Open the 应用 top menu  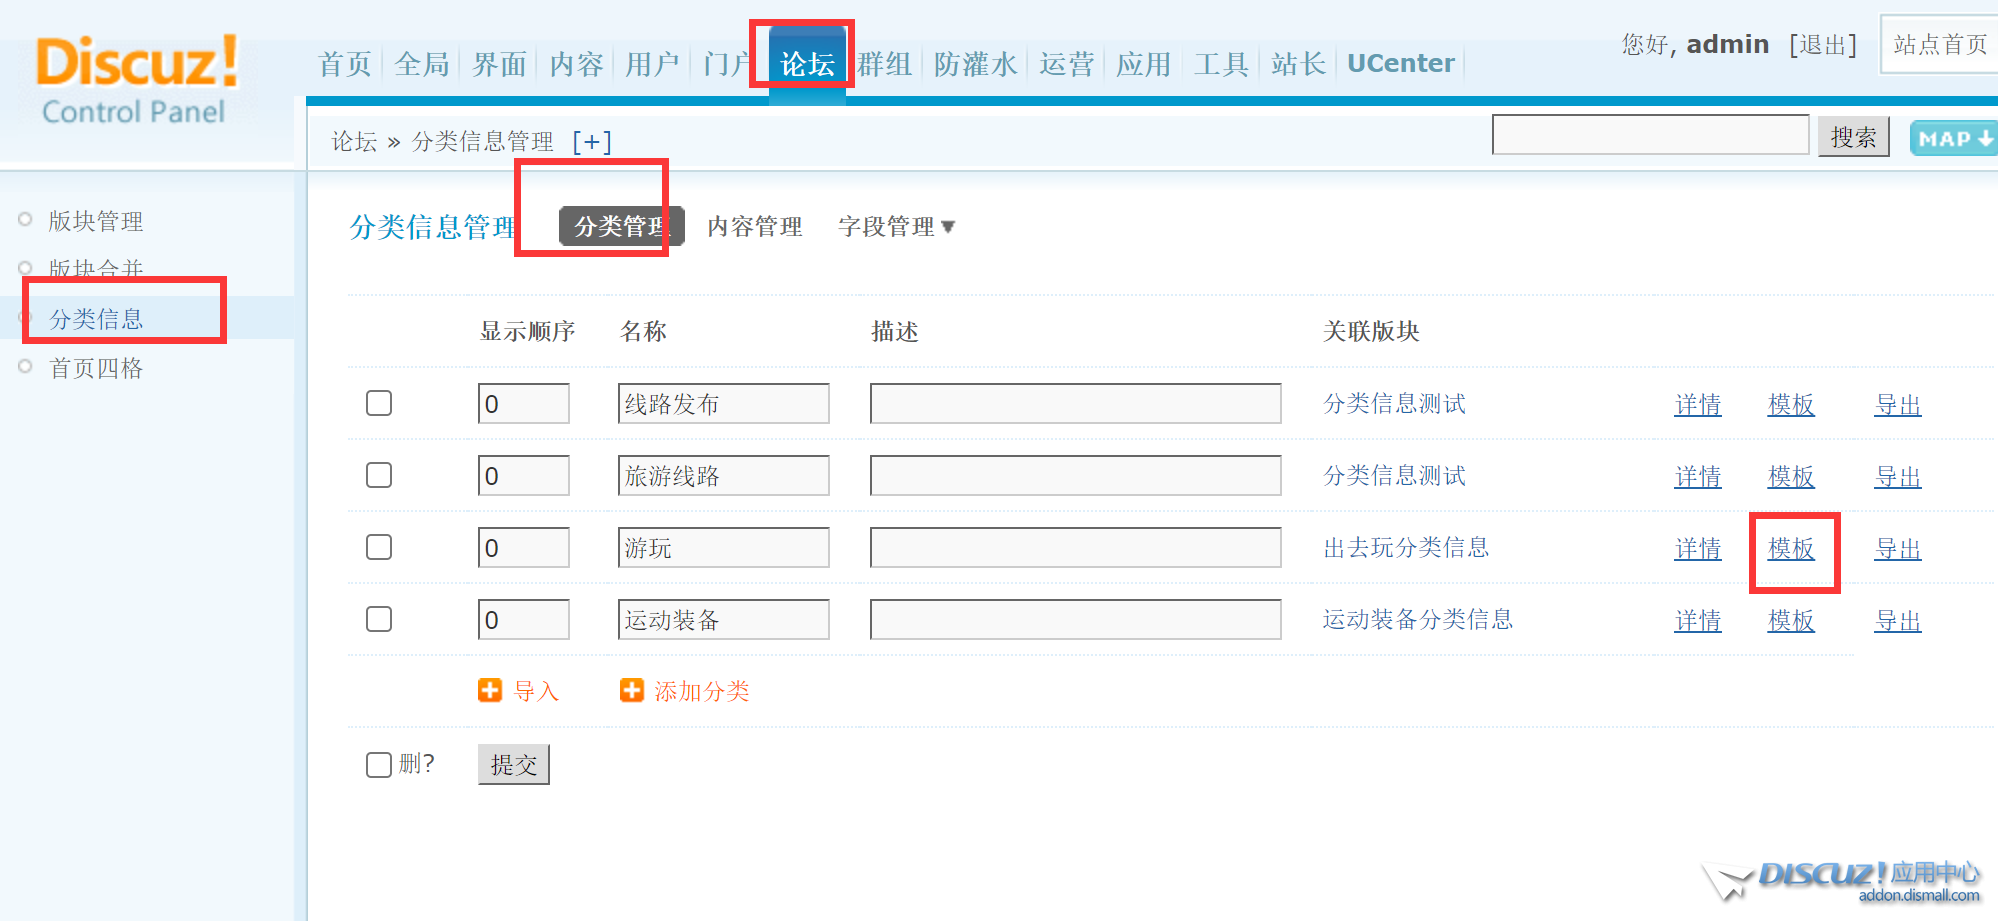coord(1143,64)
